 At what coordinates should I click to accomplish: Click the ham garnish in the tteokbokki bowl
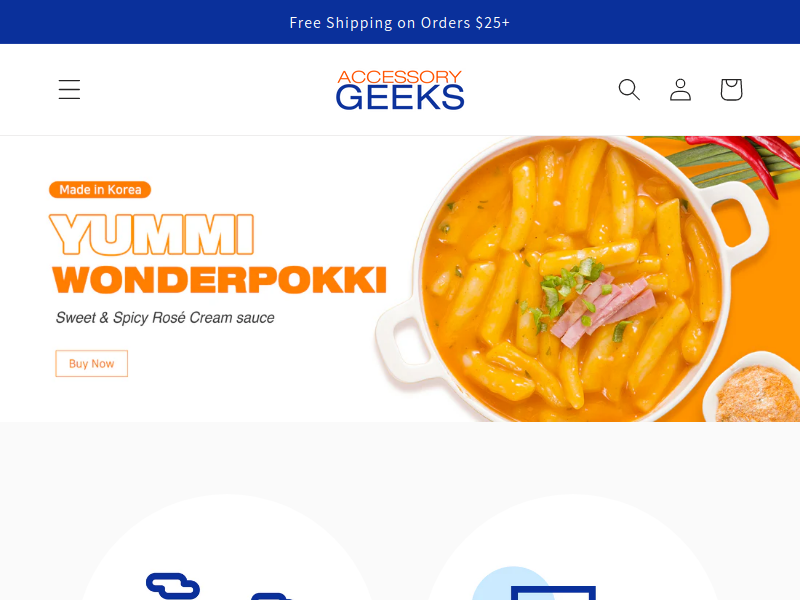602,310
